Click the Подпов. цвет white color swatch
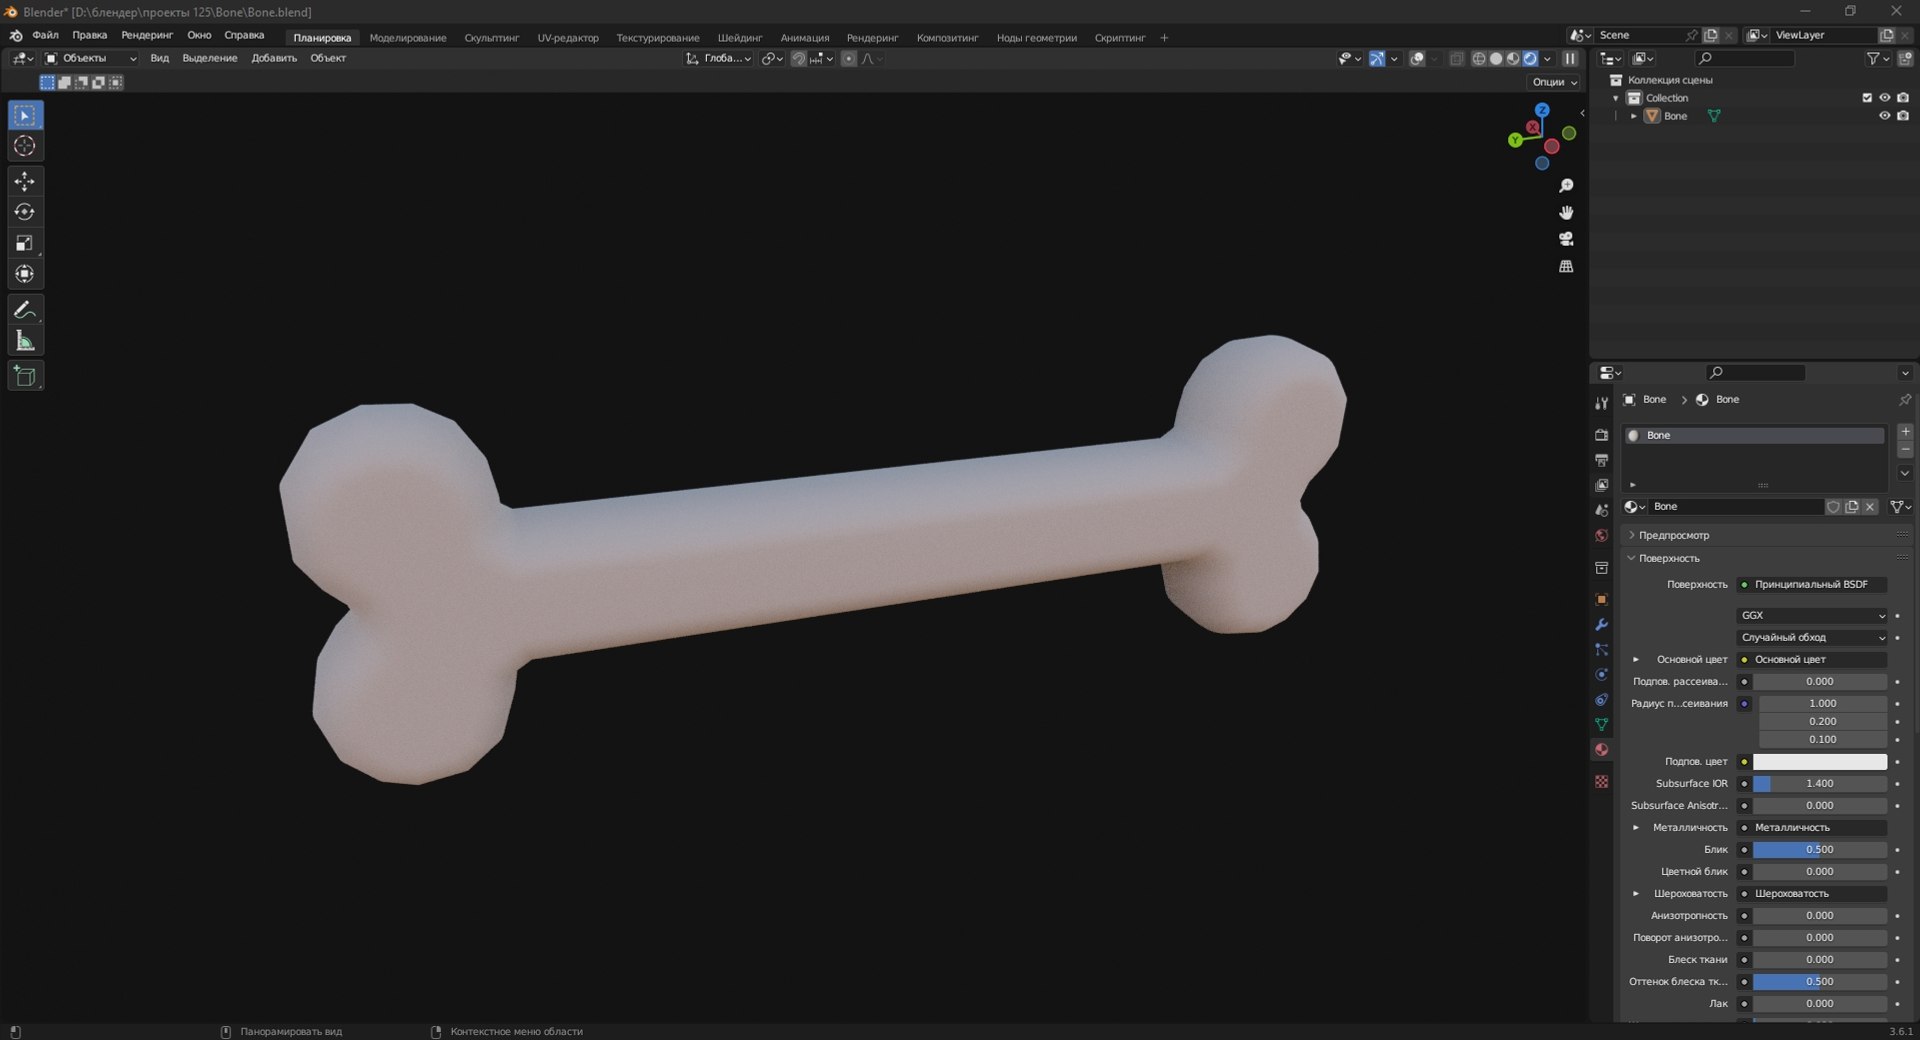This screenshot has height=1040, width=1920. (x=1820, y=762)
